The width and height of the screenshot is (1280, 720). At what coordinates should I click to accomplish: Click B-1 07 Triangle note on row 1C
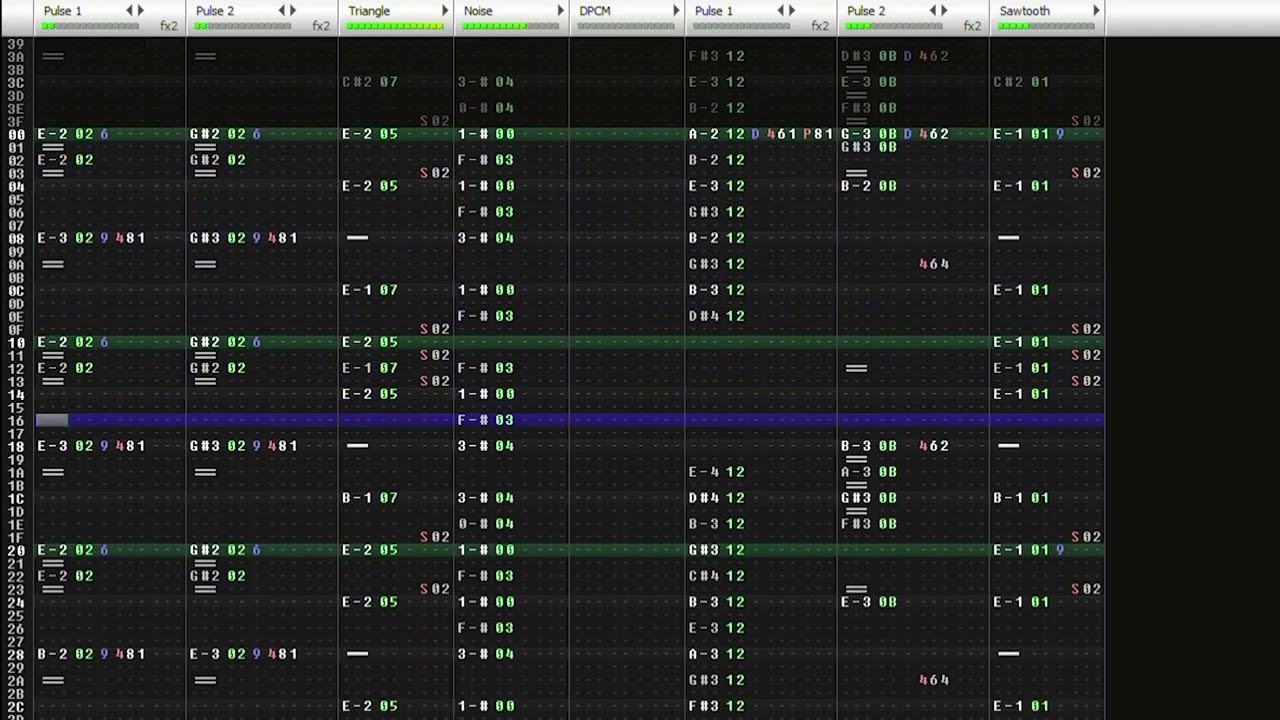coord(370,498)
